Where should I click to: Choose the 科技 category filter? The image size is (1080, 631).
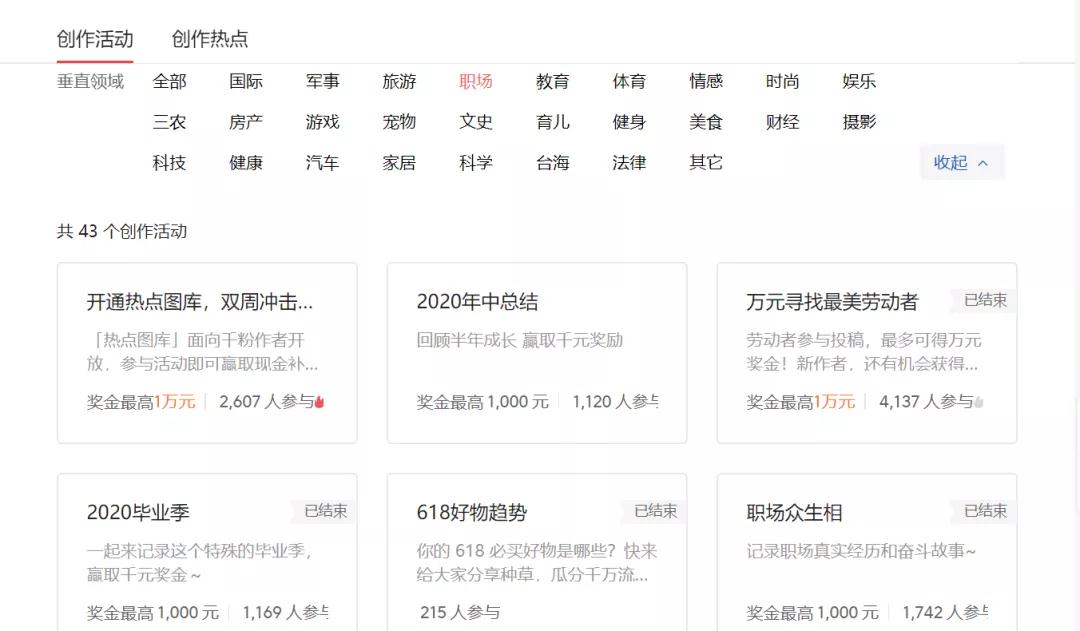(x=170, y=163)
